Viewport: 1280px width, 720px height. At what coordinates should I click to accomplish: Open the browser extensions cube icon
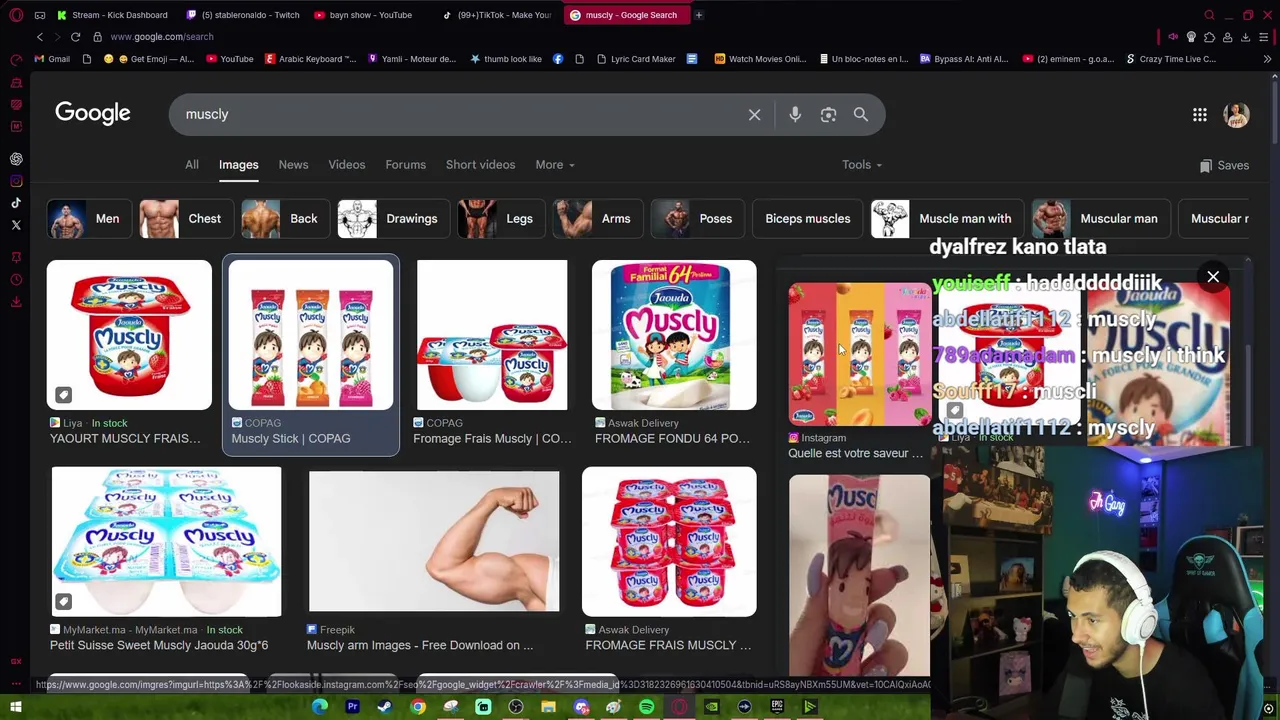tap(1209, 37)
